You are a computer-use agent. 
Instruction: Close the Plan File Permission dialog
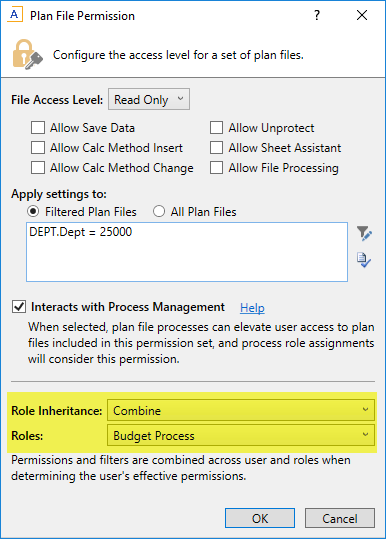tap(362, 15)
